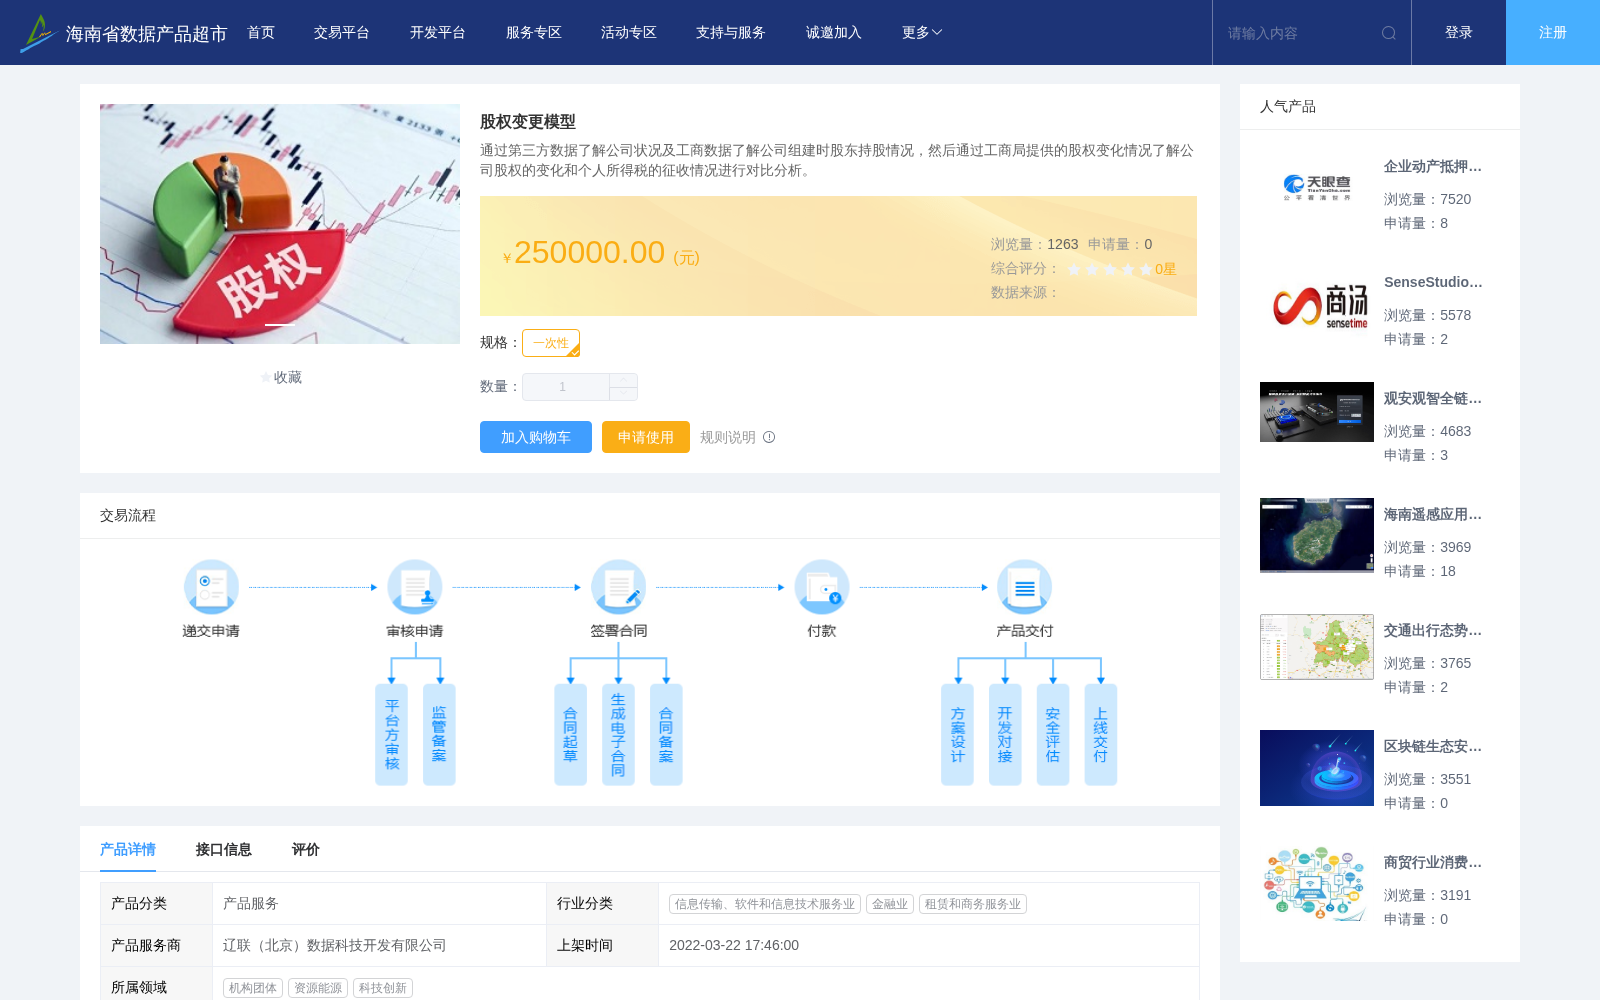Open the 交通出行态势 product thumbnail
1600x1000 pixels.
point(1317,647)
